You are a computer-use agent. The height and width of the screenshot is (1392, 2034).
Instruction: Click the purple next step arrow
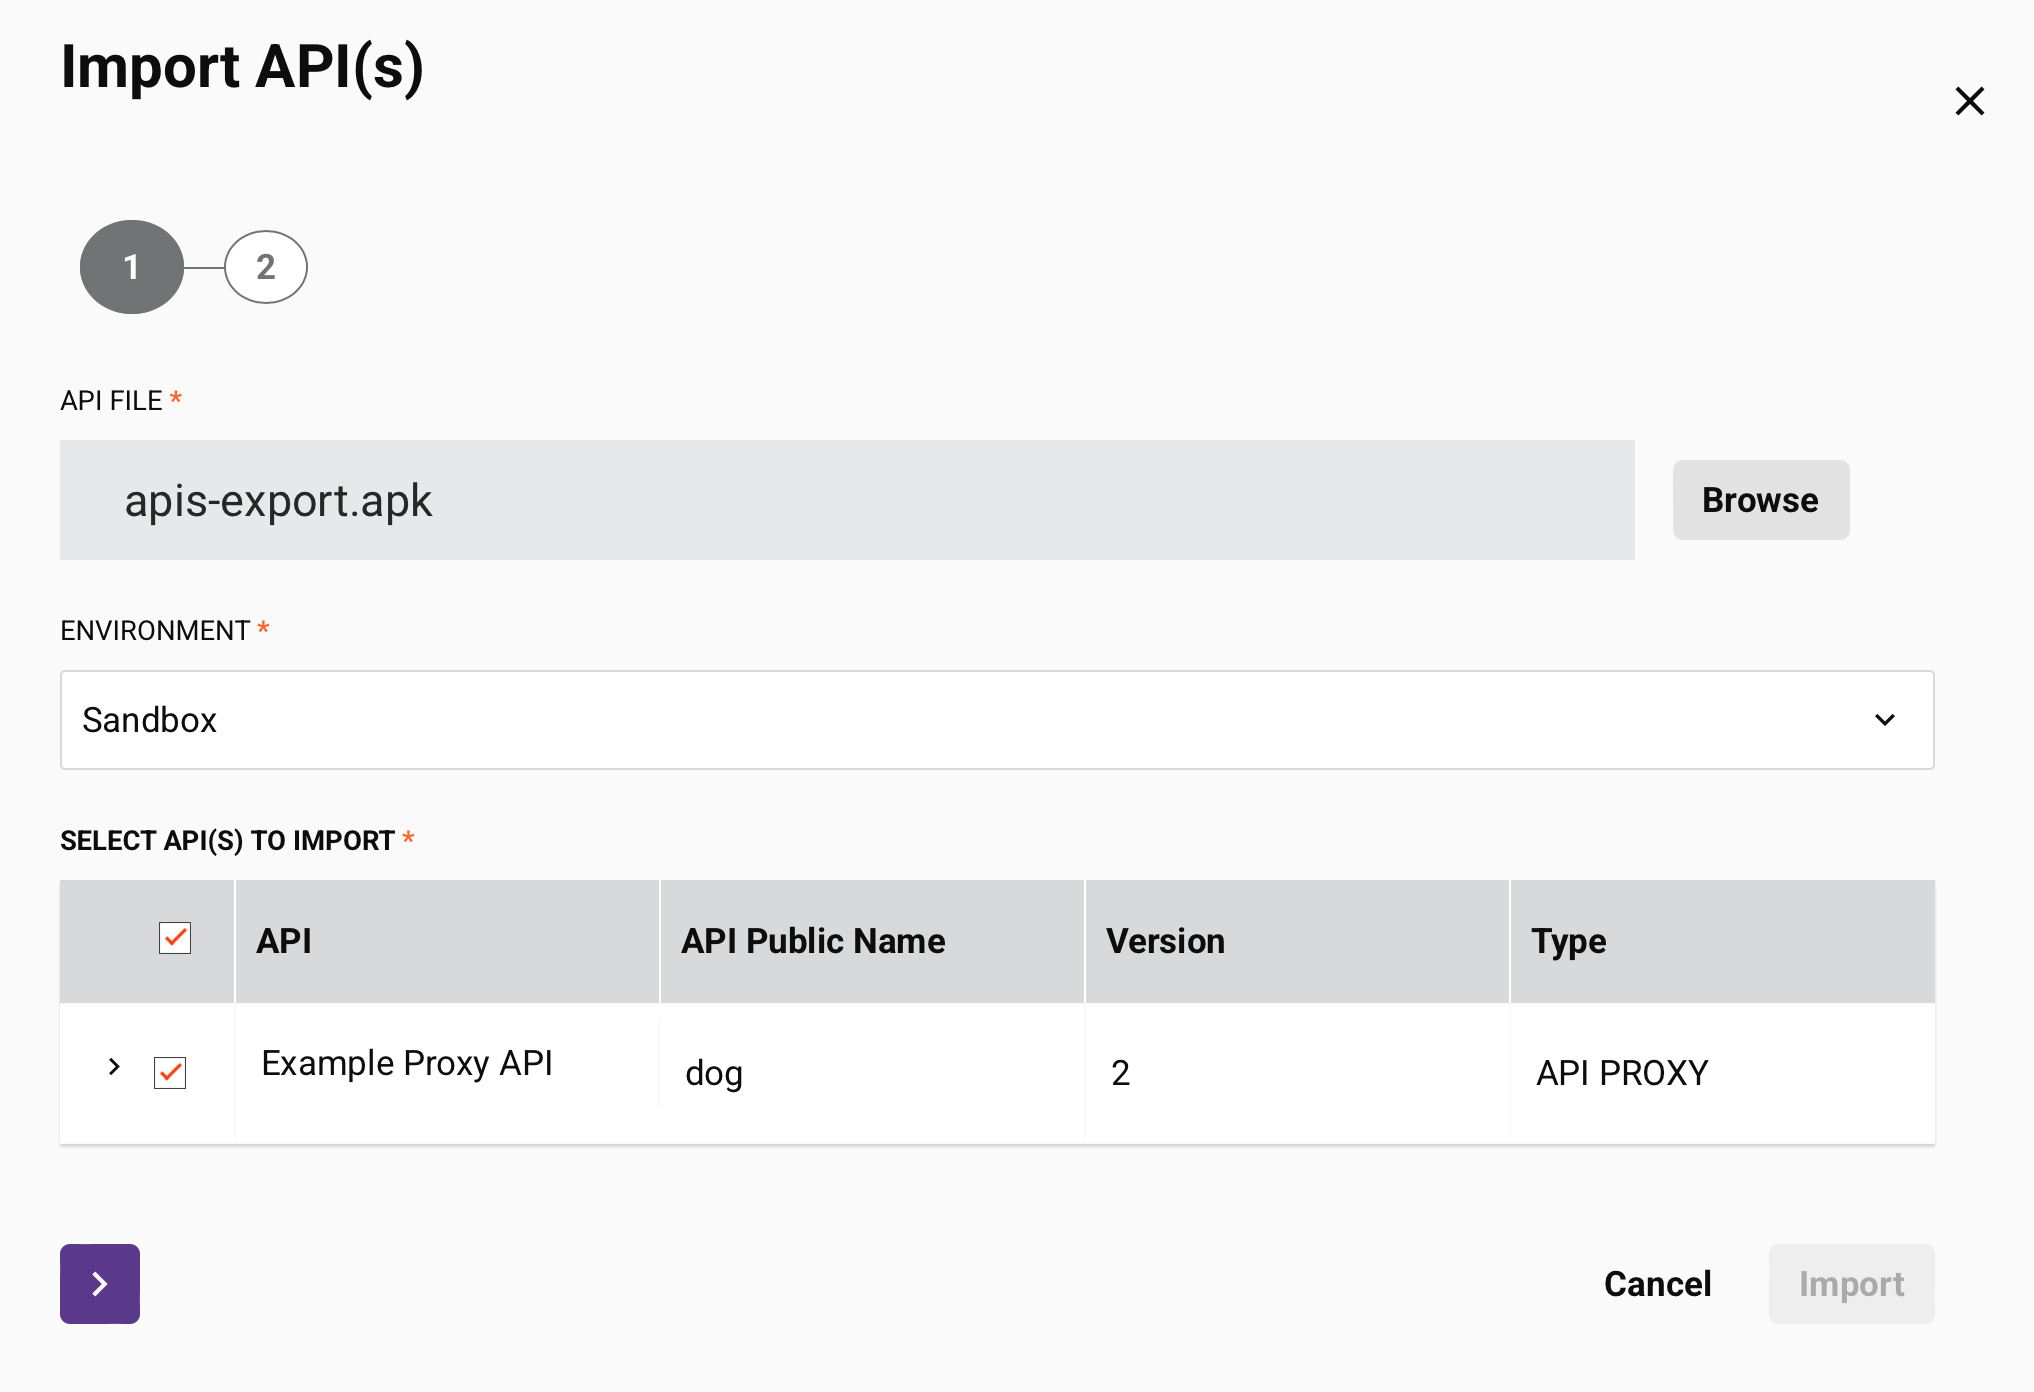tap(99, 1284)
